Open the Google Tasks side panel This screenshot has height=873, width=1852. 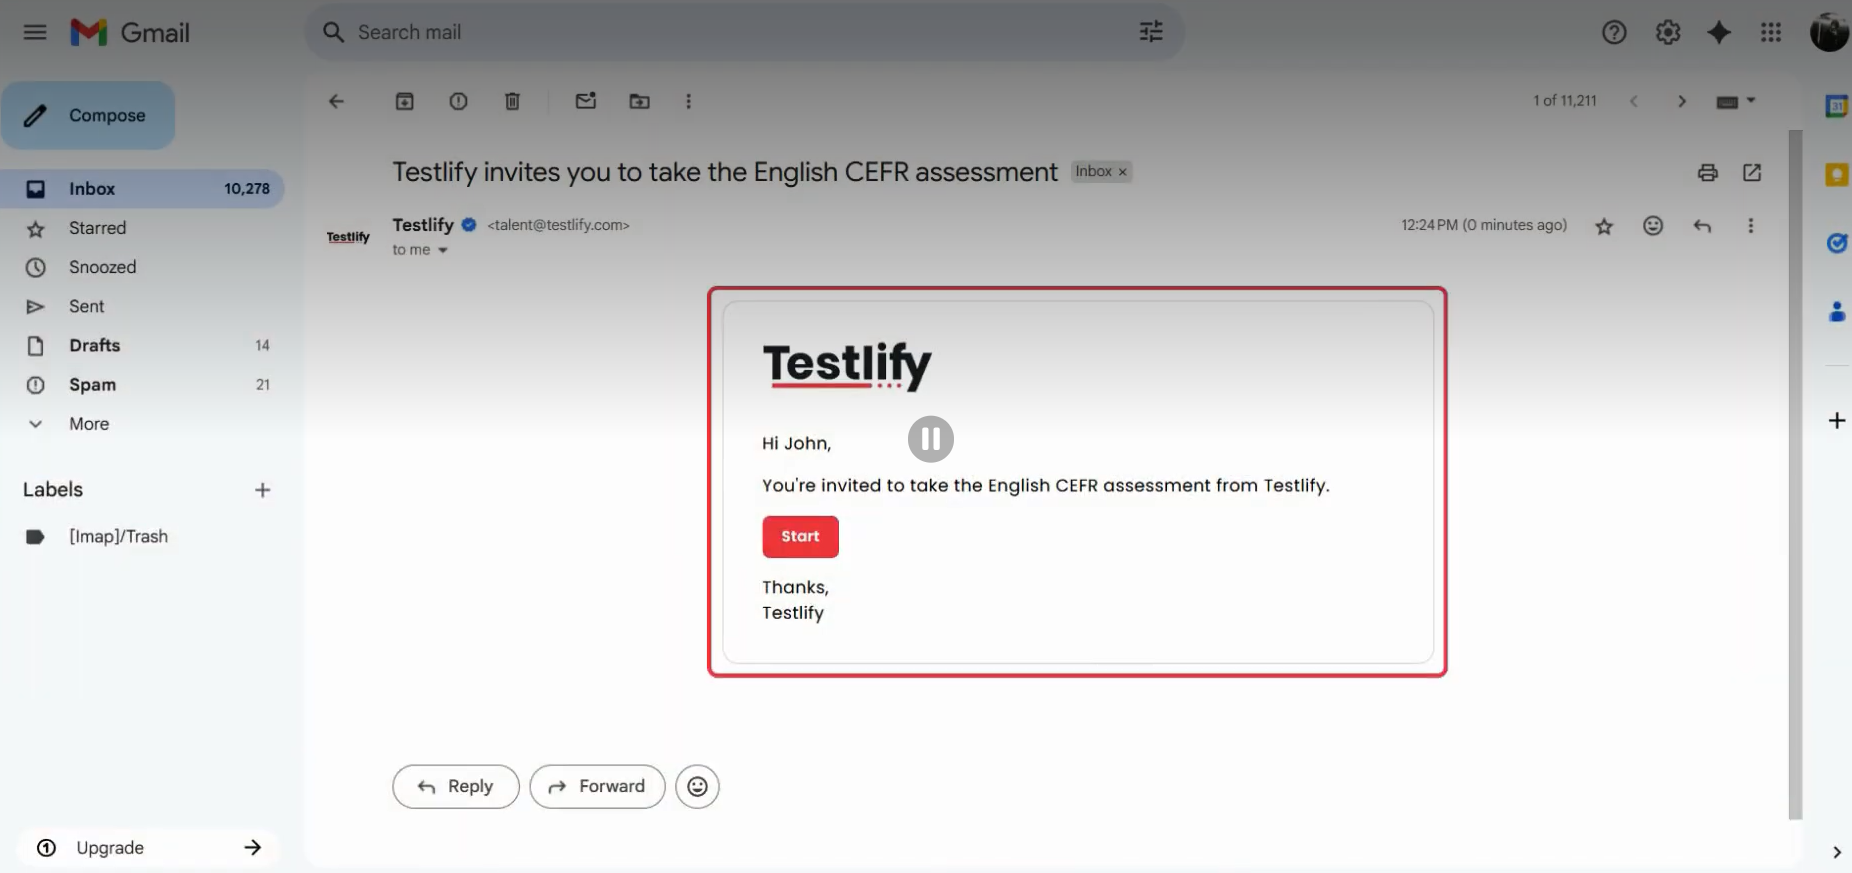(x=1836, y=243)
